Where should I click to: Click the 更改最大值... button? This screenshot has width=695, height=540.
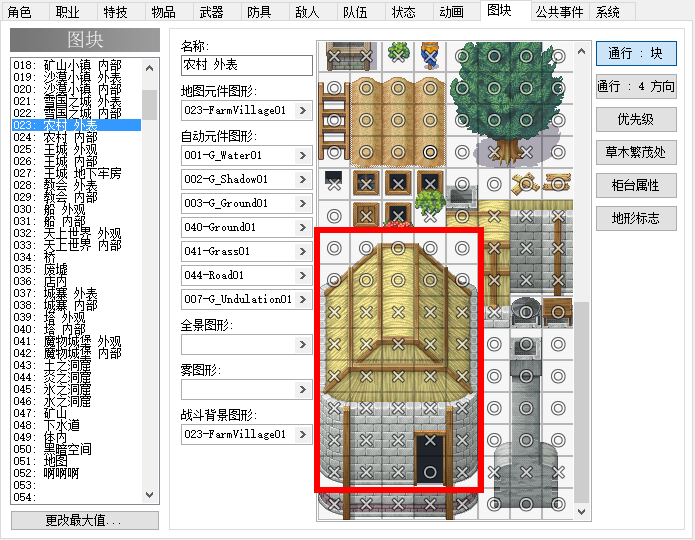(85, 520)
